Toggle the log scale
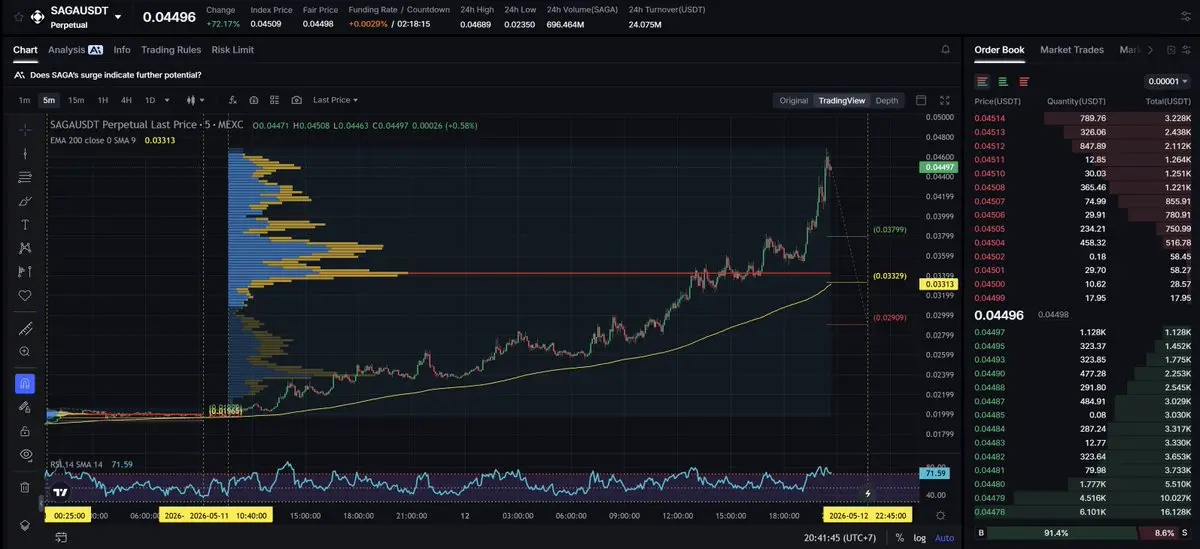 919,538
